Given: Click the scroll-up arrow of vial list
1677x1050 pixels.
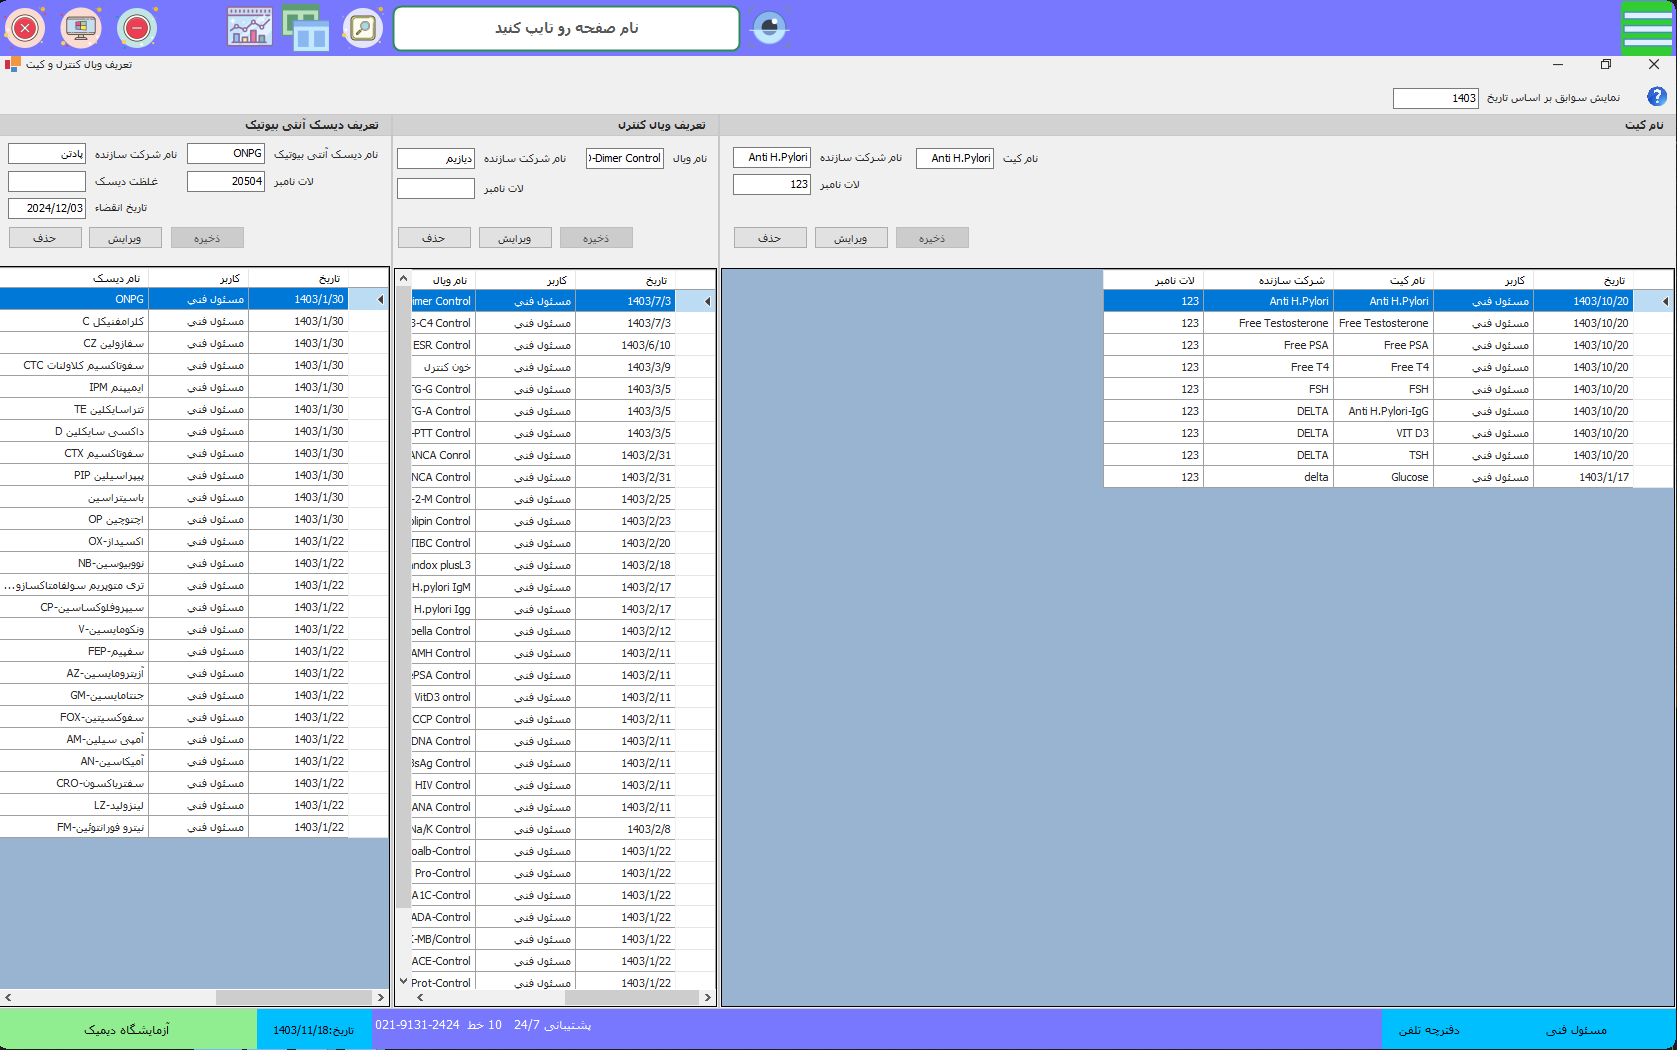Looking at the screenshot, I should coord(404,279).
